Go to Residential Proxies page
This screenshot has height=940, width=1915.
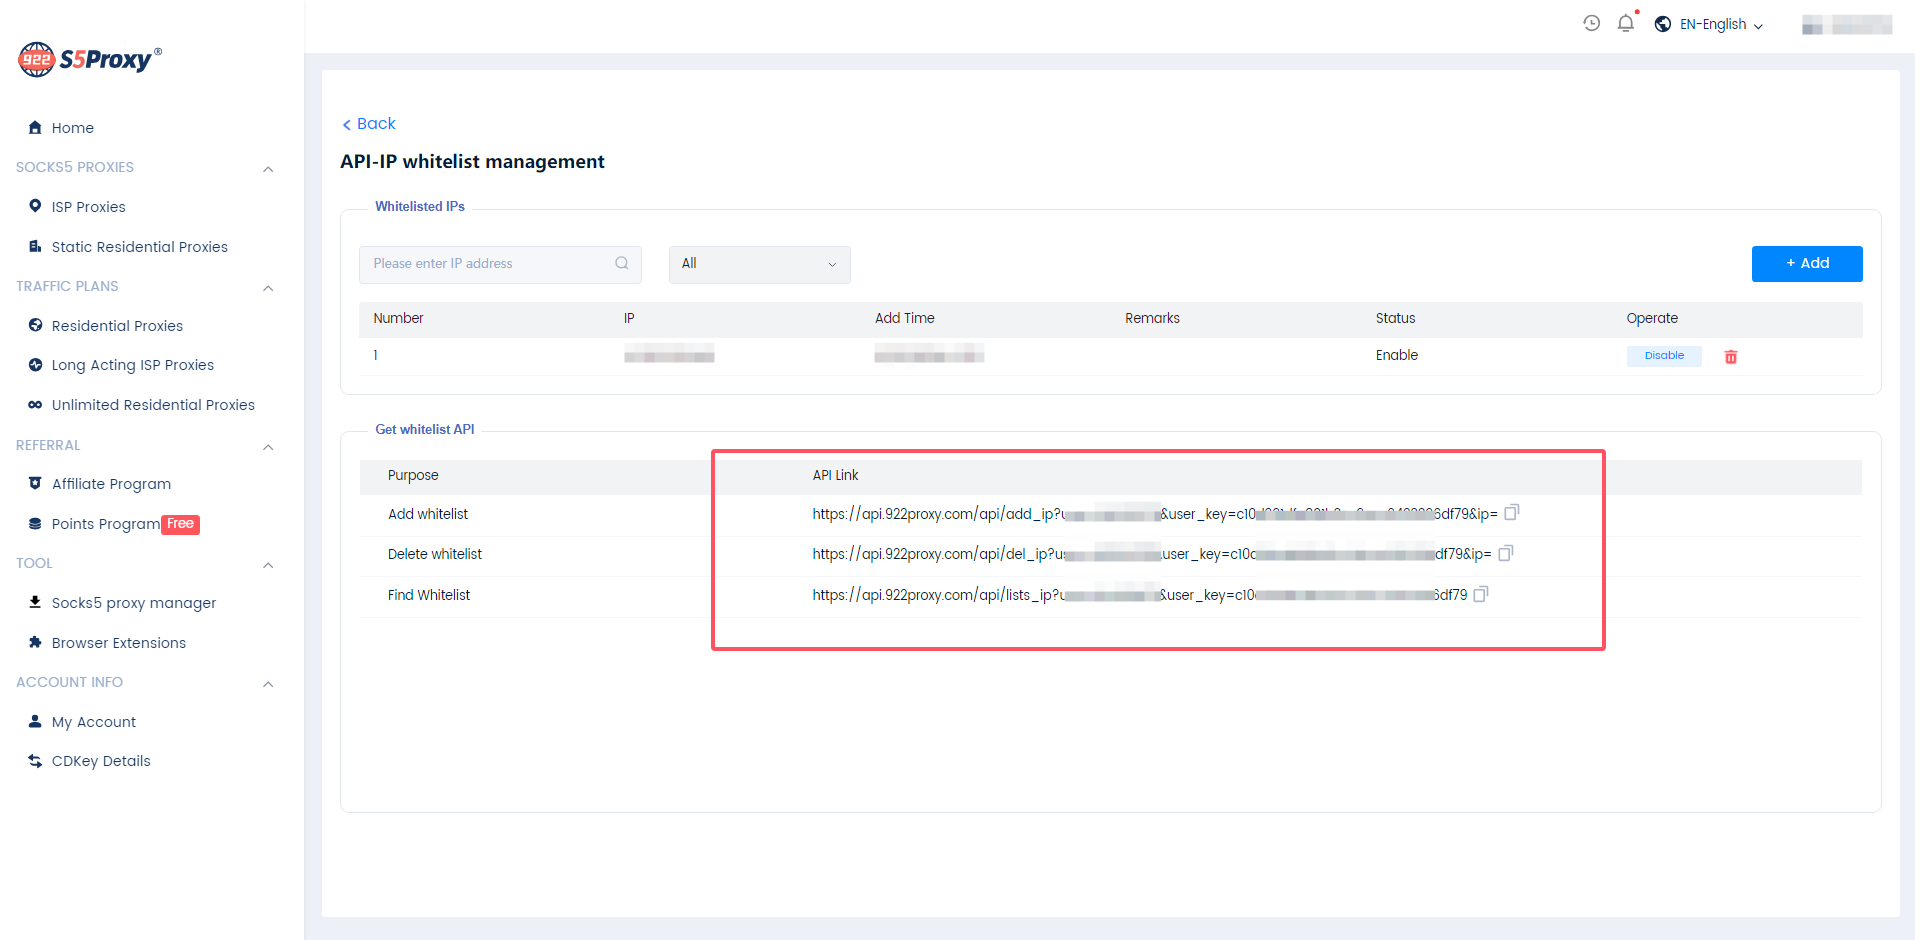pyautogui.click(x=117, y=326)
